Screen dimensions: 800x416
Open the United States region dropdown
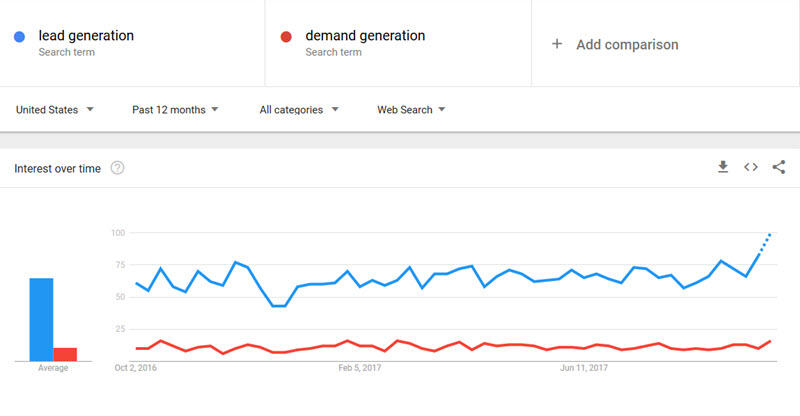[55, 110]
